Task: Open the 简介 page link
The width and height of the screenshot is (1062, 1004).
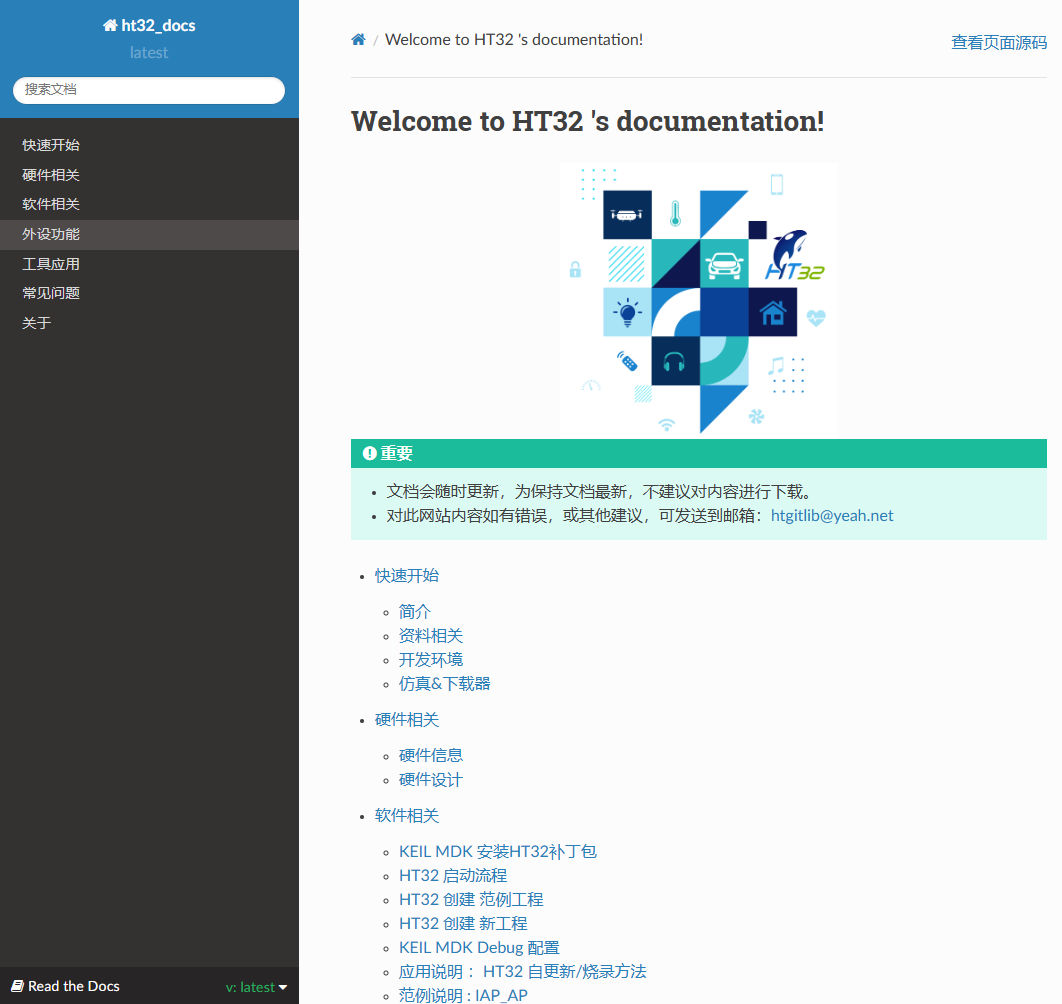Action: point(415,612)
